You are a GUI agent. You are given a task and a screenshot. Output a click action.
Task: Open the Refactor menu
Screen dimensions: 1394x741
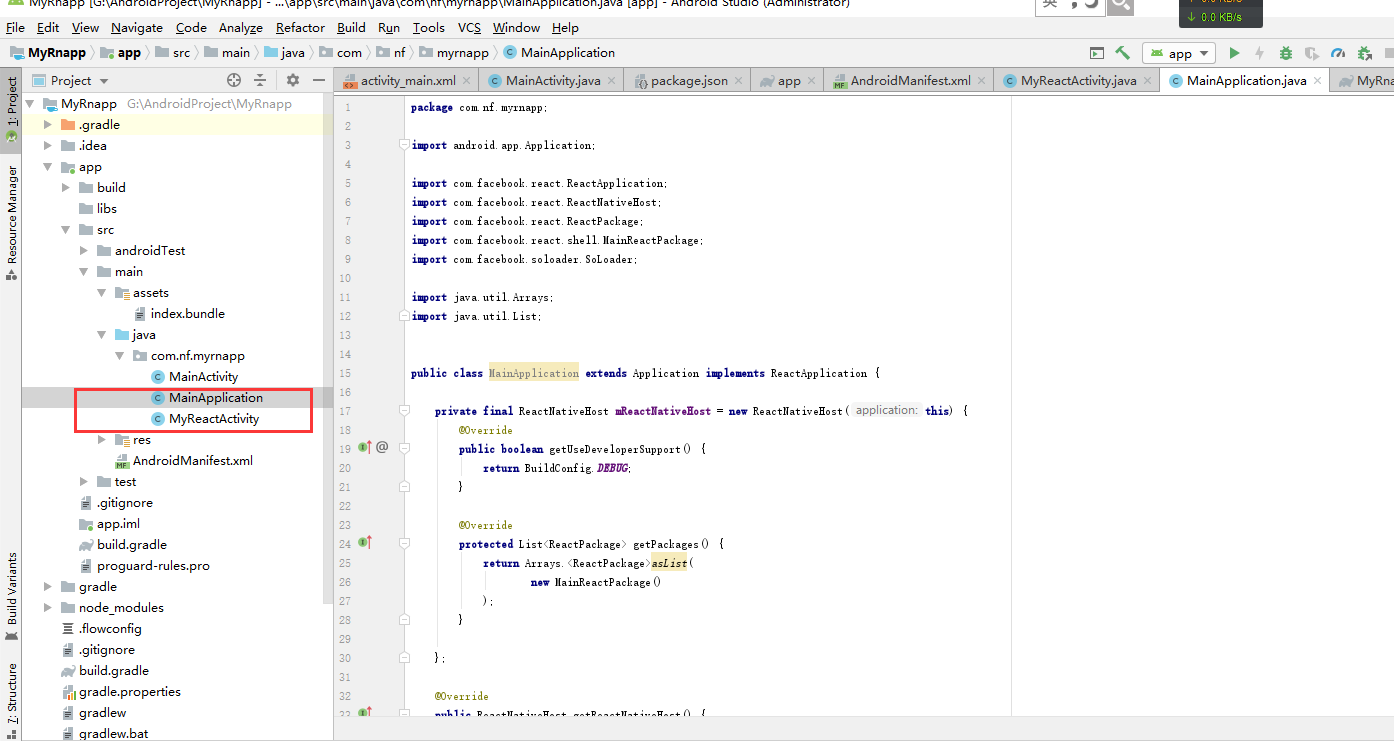[x=300, y=27]
